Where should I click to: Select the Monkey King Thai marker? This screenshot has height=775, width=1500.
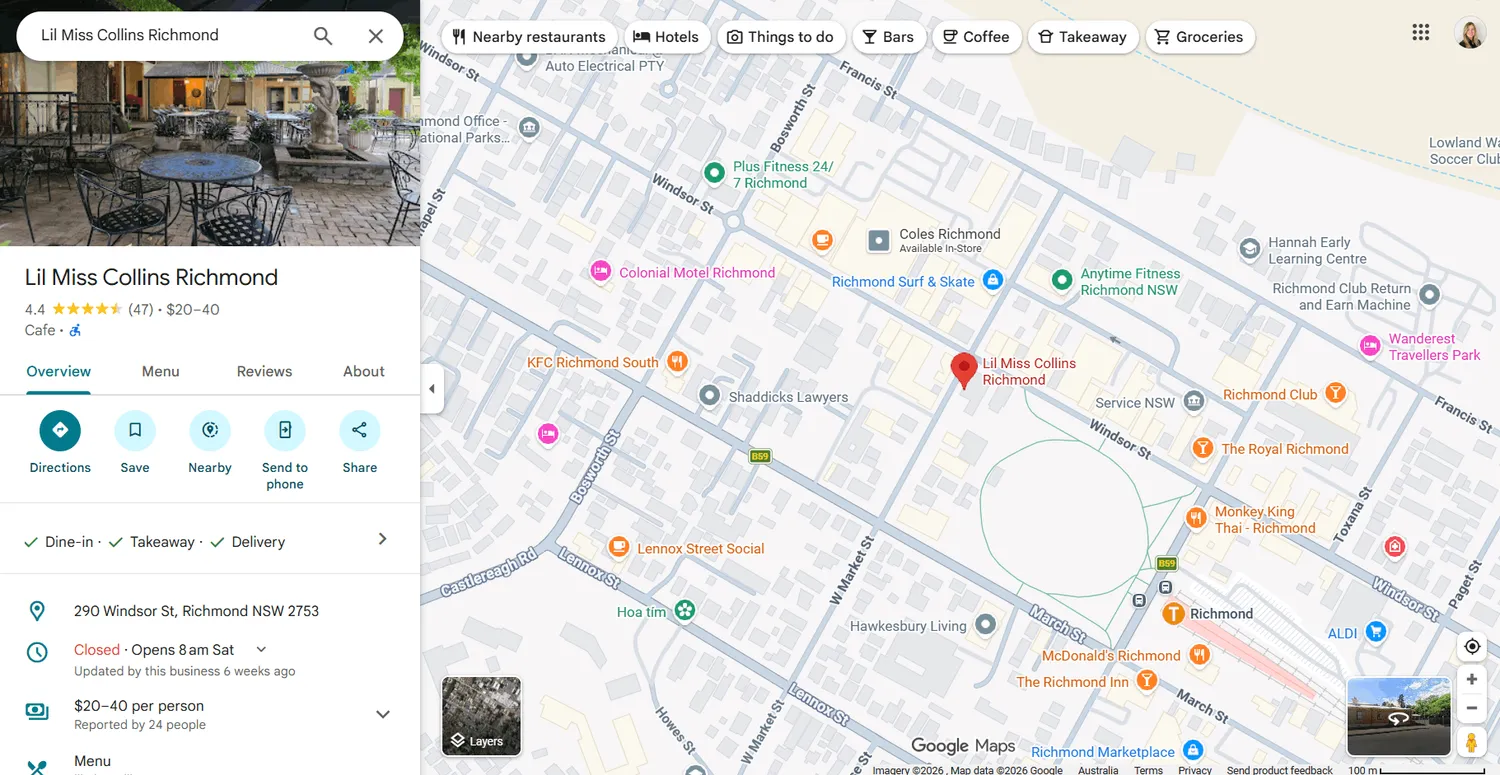[1196, 518]
